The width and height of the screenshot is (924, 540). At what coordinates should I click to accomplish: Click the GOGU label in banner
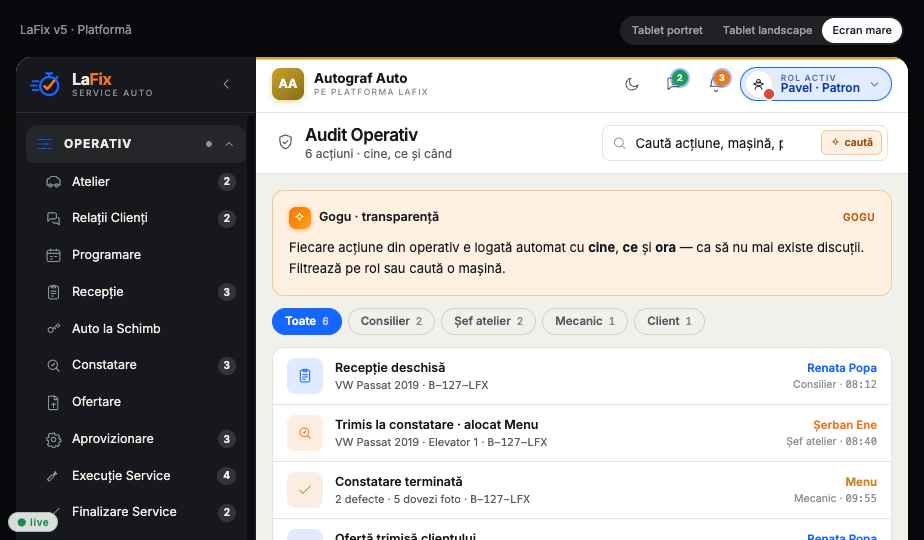pyautogui.click(x=859, y=217)
